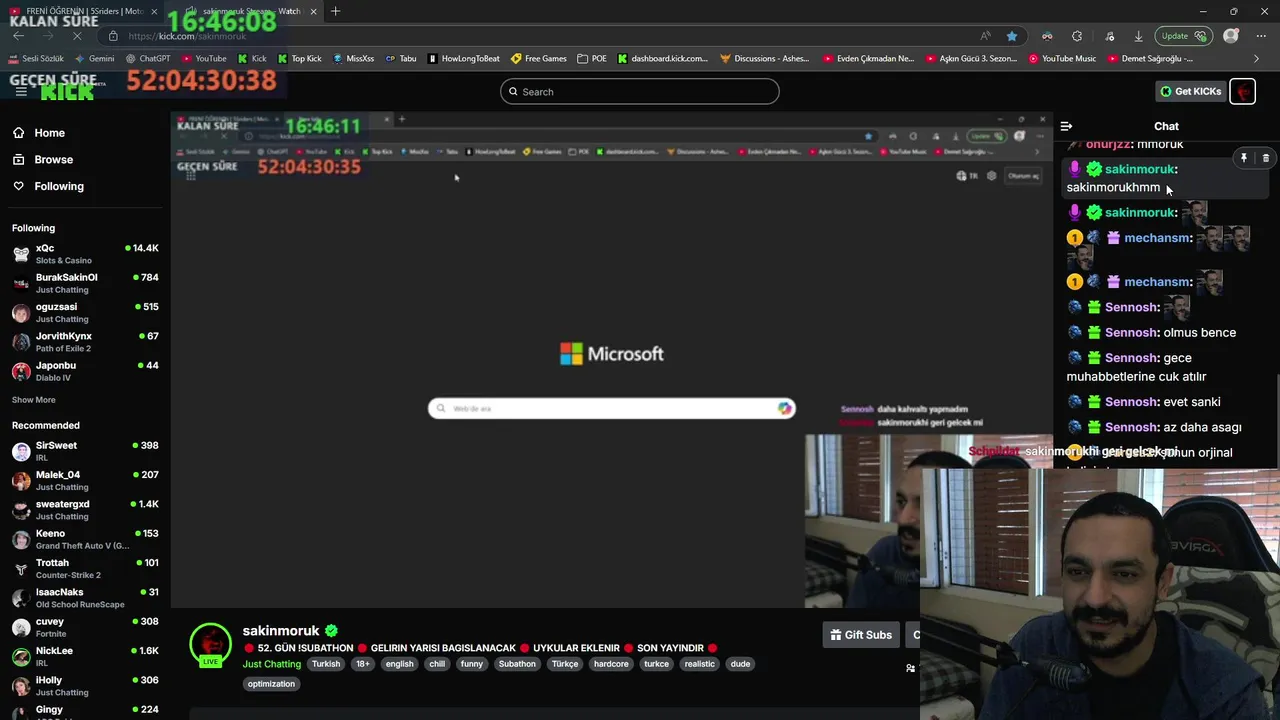Open the Top Kick bookmark
Screen dimensions: 1280x720
pyautogui.click(x=299, y=58)
